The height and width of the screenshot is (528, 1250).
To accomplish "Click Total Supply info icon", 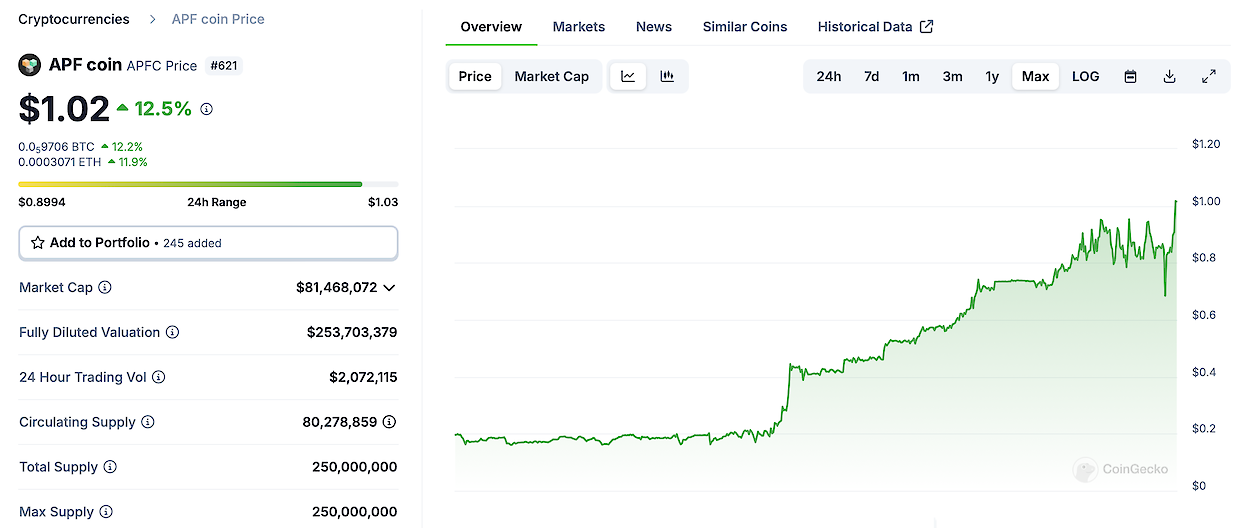I will 110,467.
